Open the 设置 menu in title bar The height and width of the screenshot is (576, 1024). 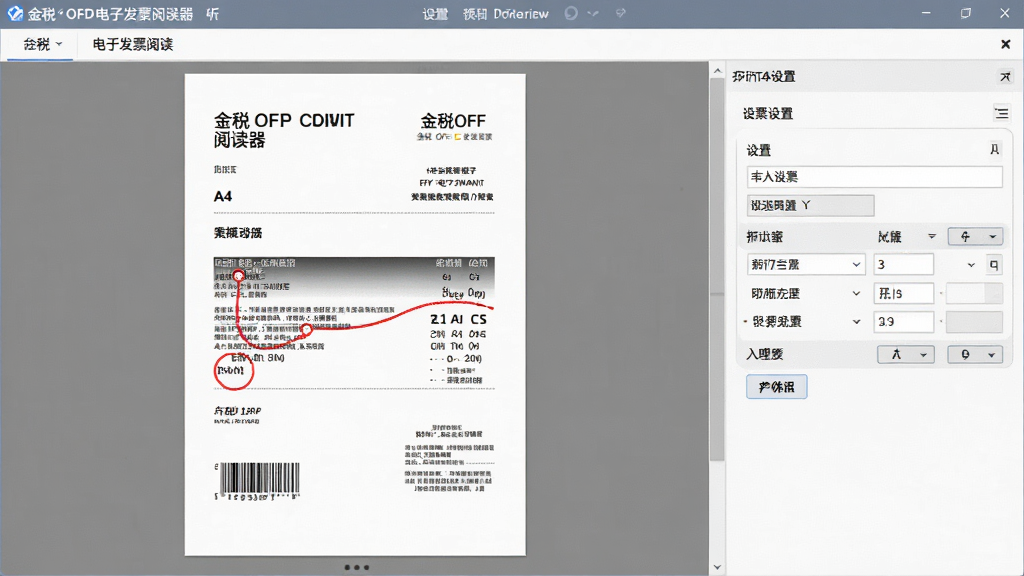(x=435, y=14)
